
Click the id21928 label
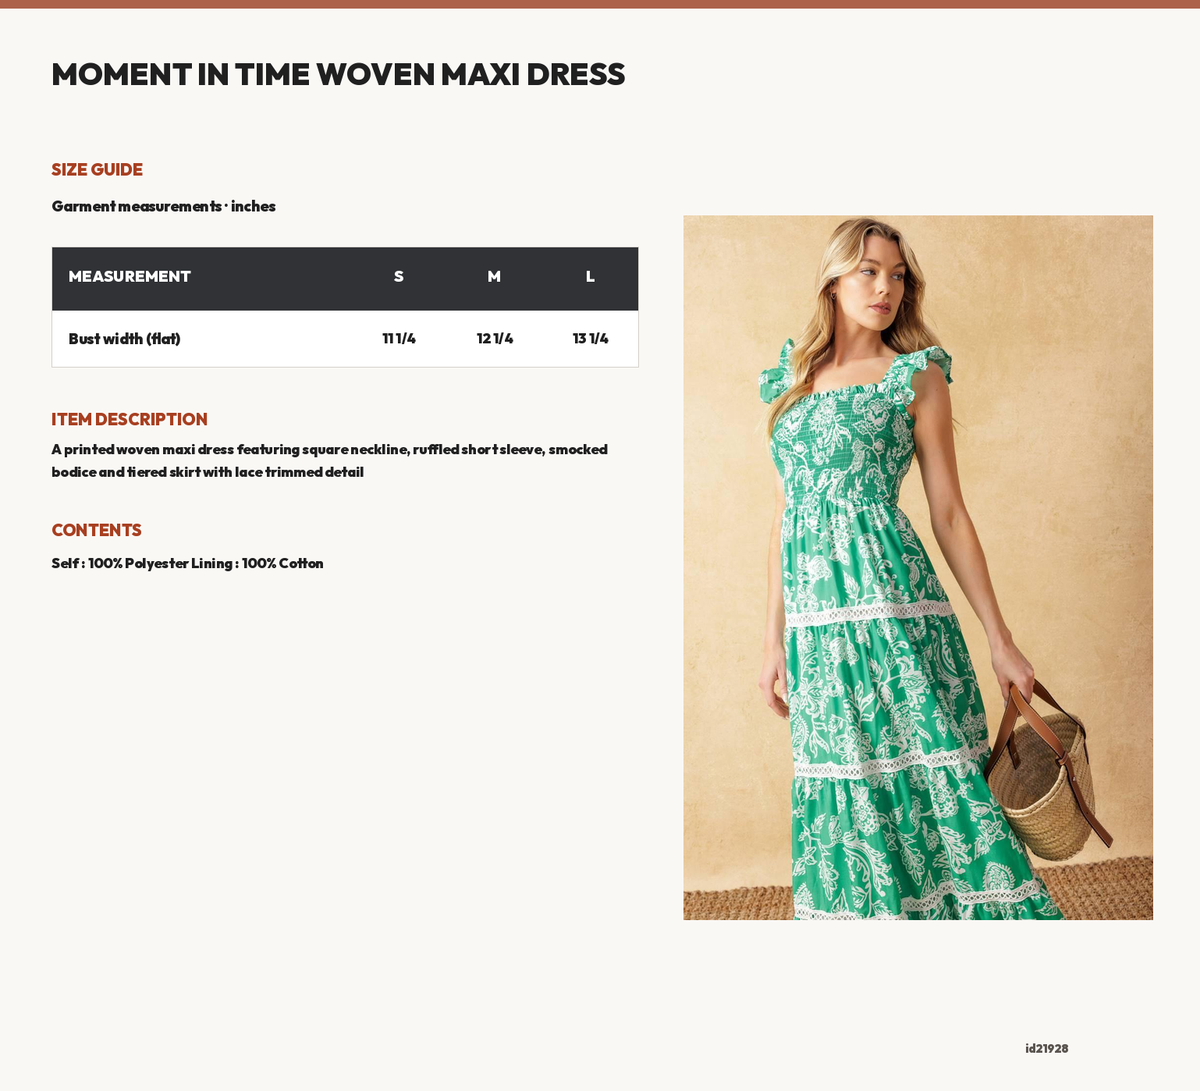click(1047, 1049)
